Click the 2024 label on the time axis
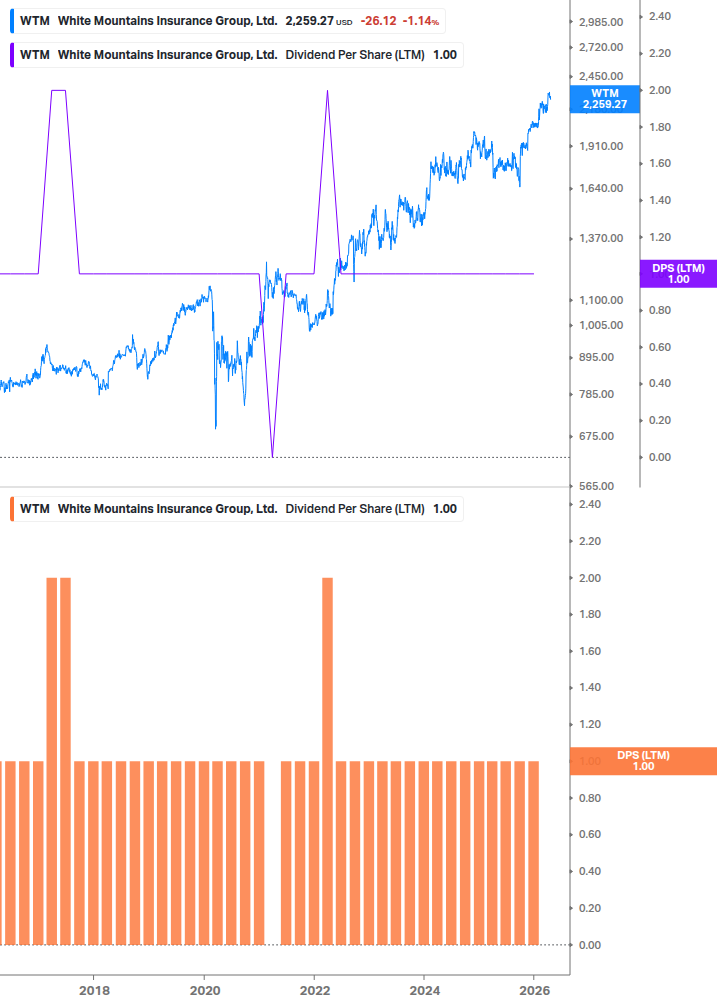Screen dimensions: 717x1005 tap(425, 990)
